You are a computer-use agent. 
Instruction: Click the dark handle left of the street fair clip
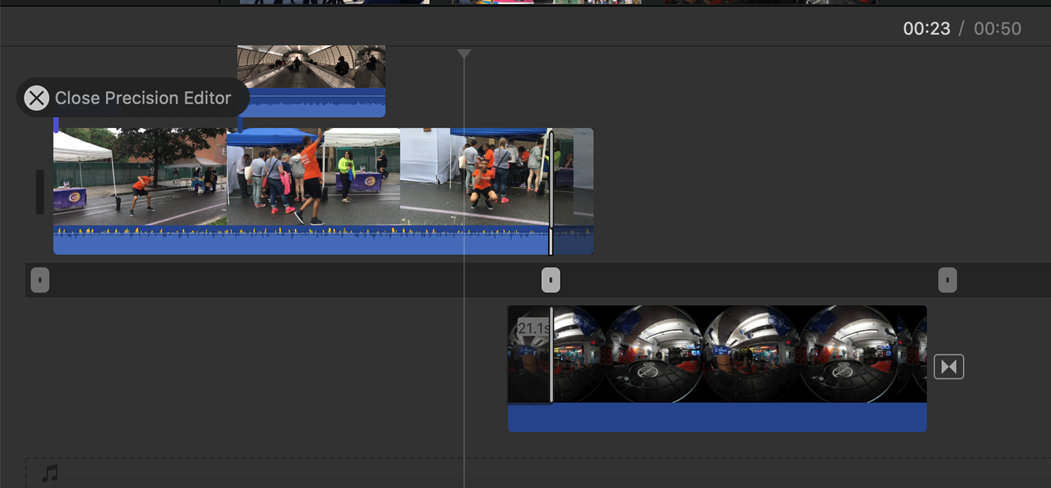click(40, 192)
